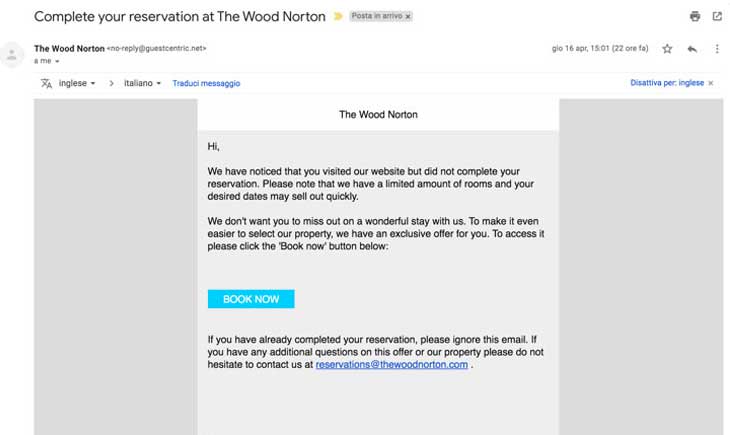Image resolution: width=730 pixels, height=435 pixels.
Task: Click the sender avatar icon
Action: tap(13, 54)
